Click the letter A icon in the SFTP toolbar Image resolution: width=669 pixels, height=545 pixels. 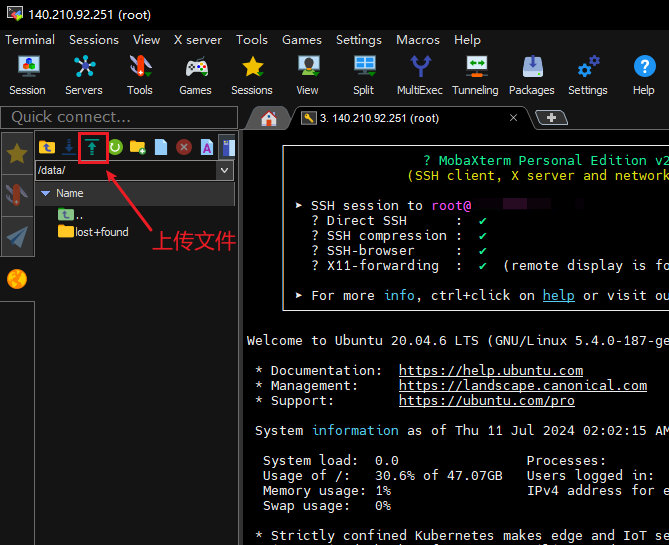click(207, 147)
